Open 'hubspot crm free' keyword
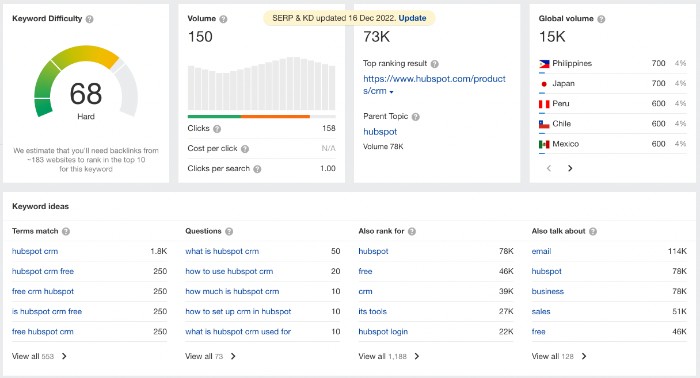Image resolution: width=700 pixels, height=378 pixels. click(x=43, y=271)
